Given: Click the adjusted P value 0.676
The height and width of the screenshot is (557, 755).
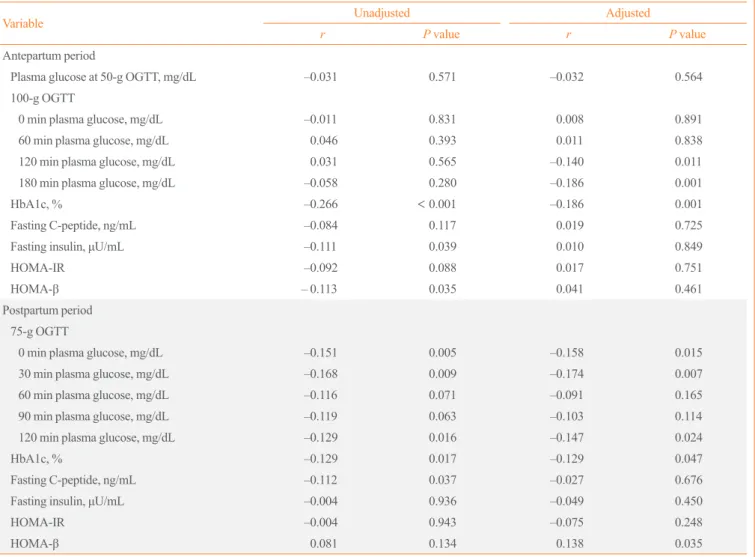Looking at the screenshot, I should [689, 480].
